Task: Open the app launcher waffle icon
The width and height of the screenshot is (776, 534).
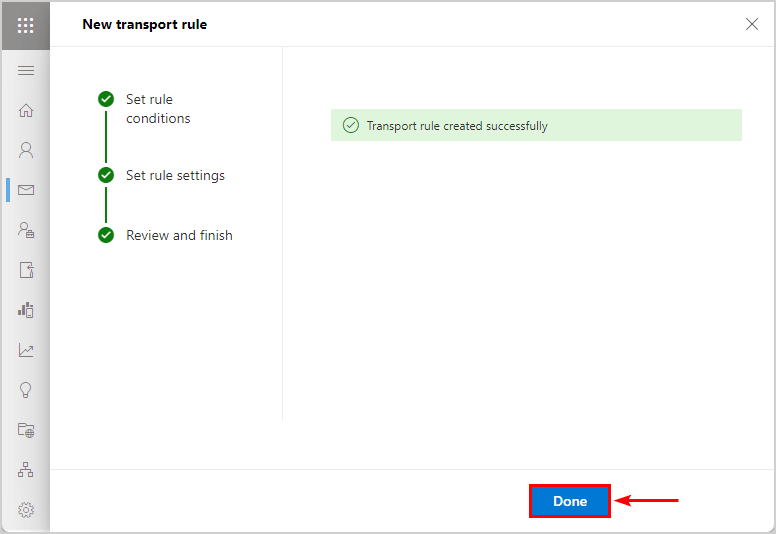Action: (x=26, y=25)
